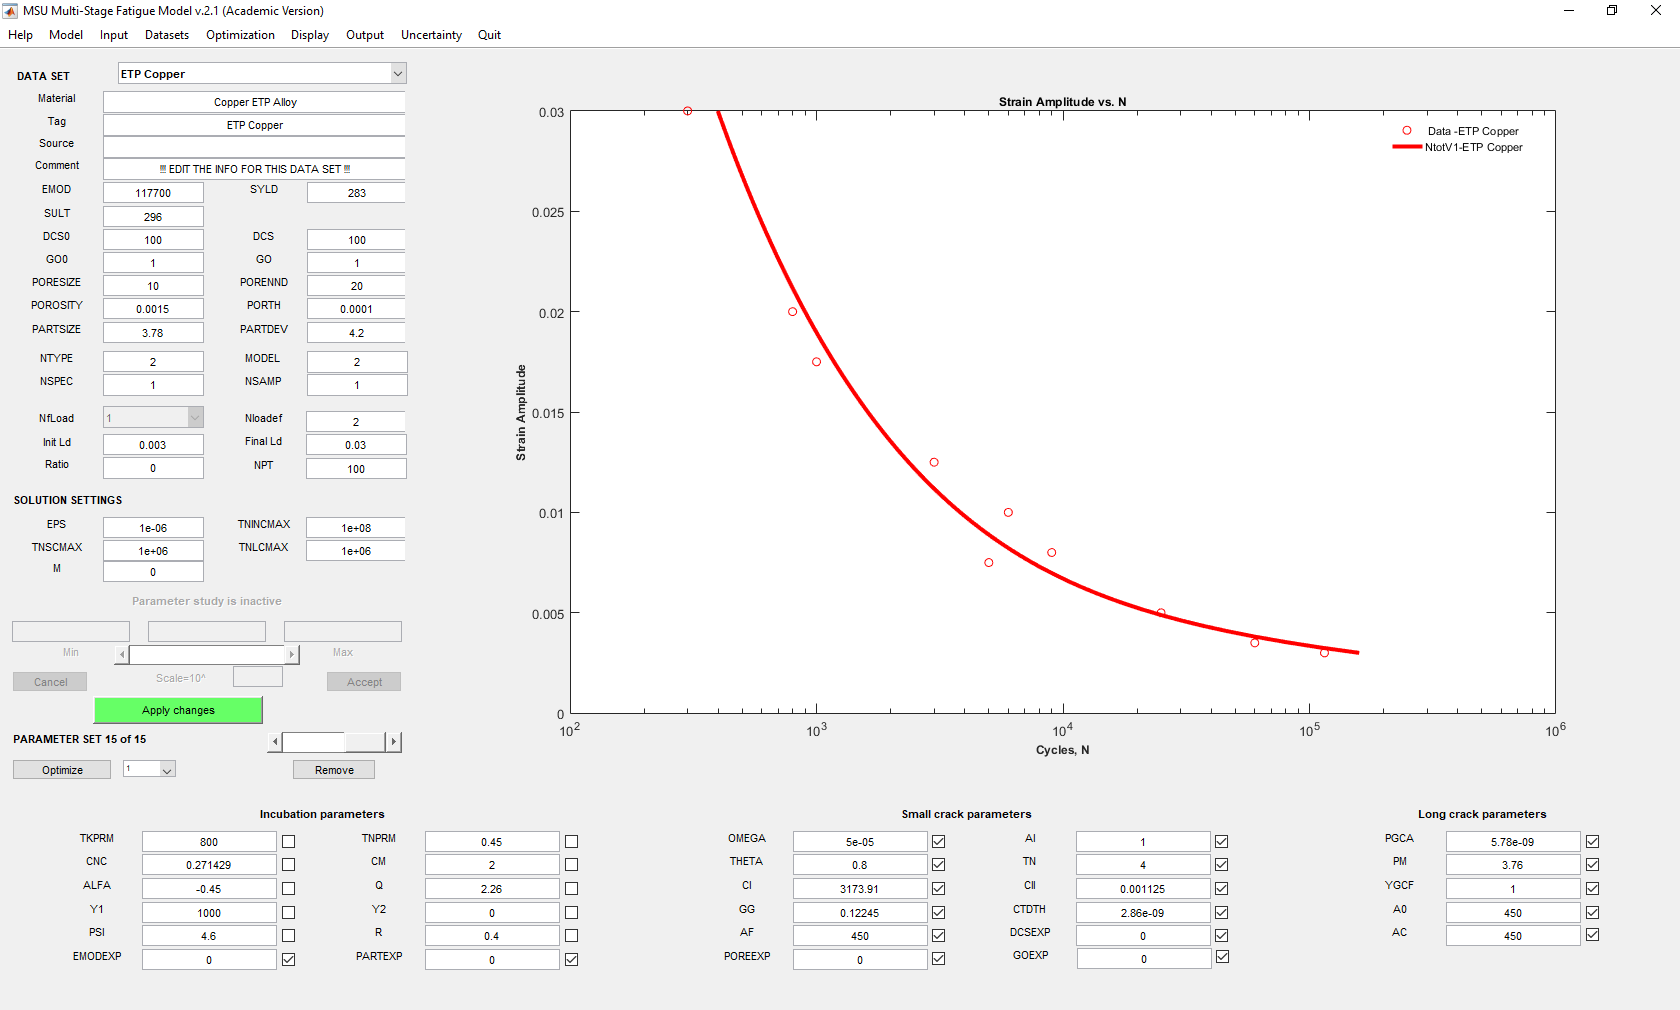Viewport: 1680px width, 1010px height.
Task: Open the Uncertainty menu
Action: (431, 35)
